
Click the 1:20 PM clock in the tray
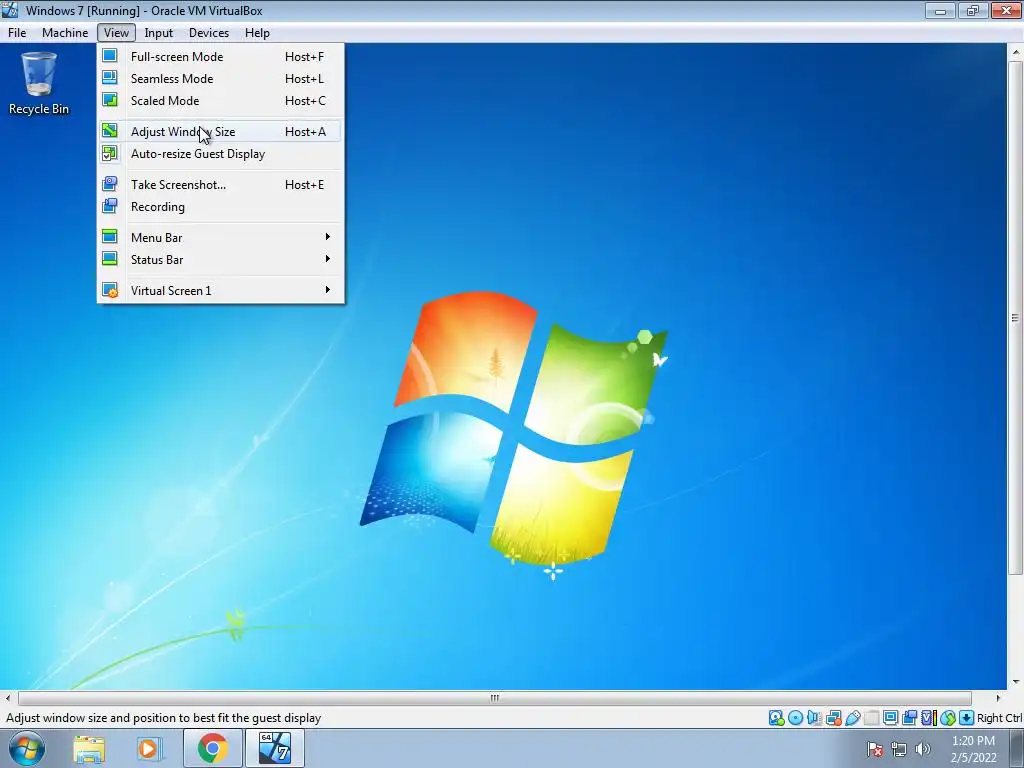click(x=973, y=741)
